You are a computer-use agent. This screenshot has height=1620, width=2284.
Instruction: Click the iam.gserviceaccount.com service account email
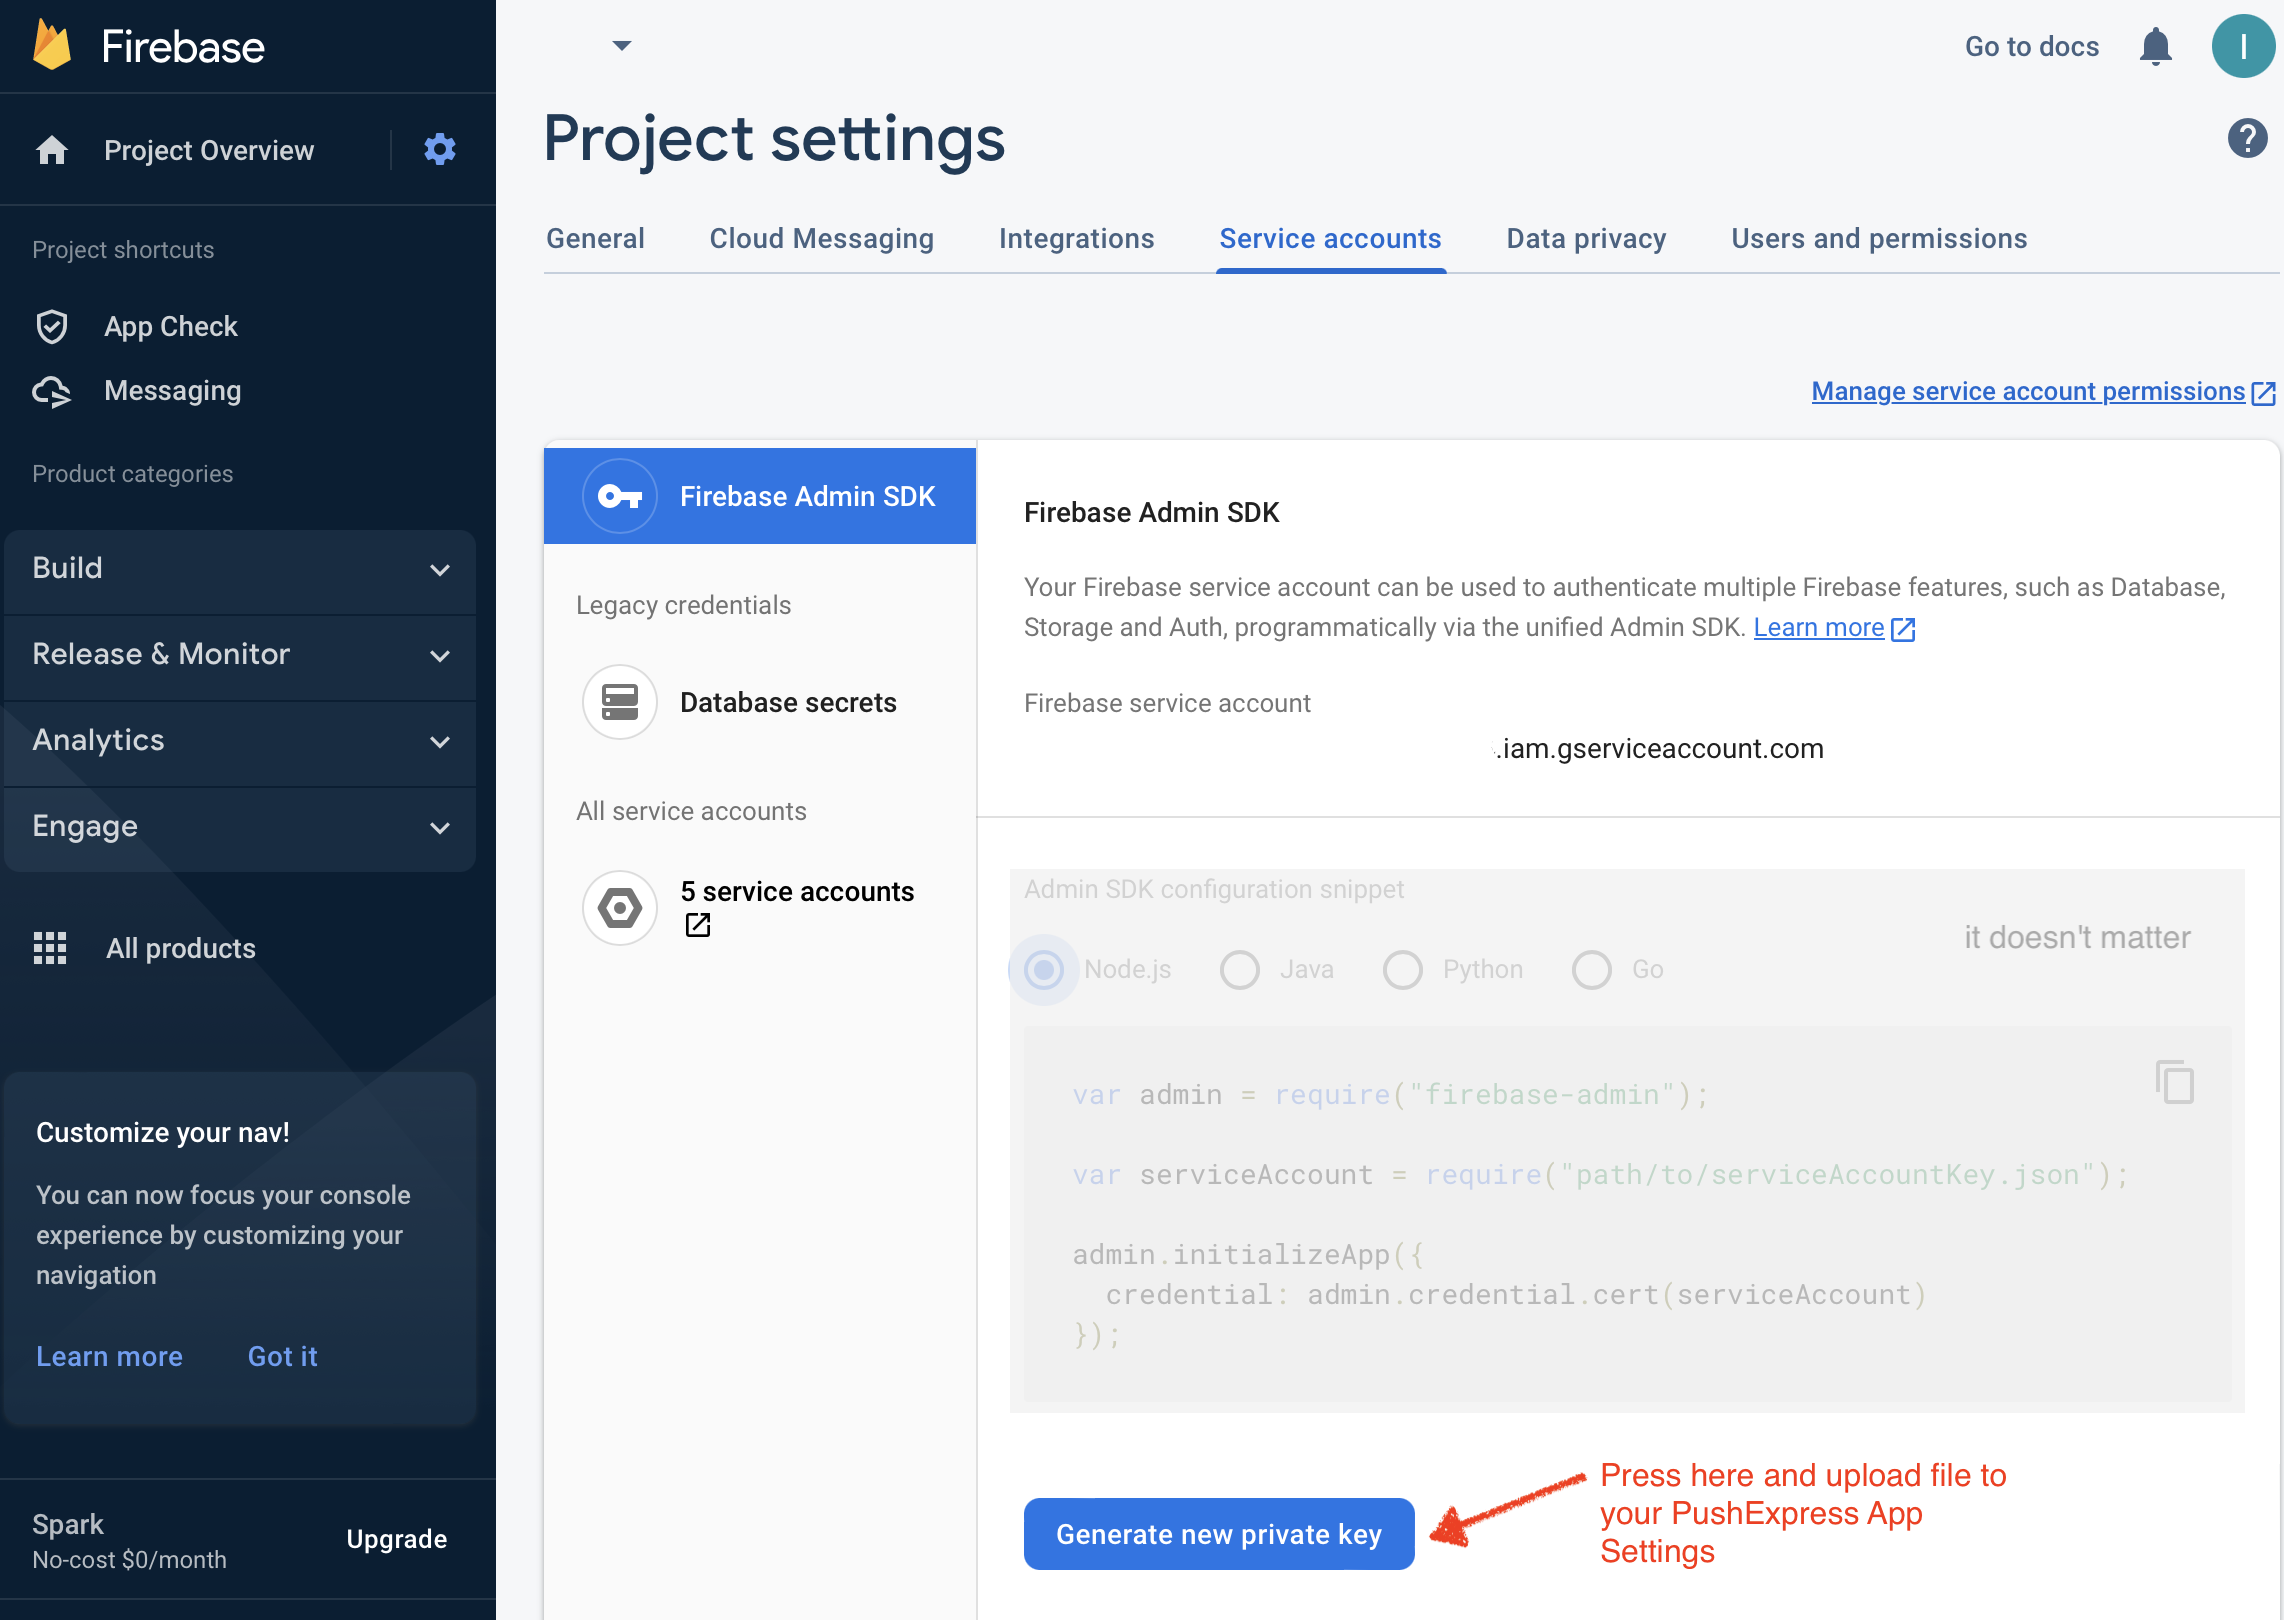[1659, 749]
